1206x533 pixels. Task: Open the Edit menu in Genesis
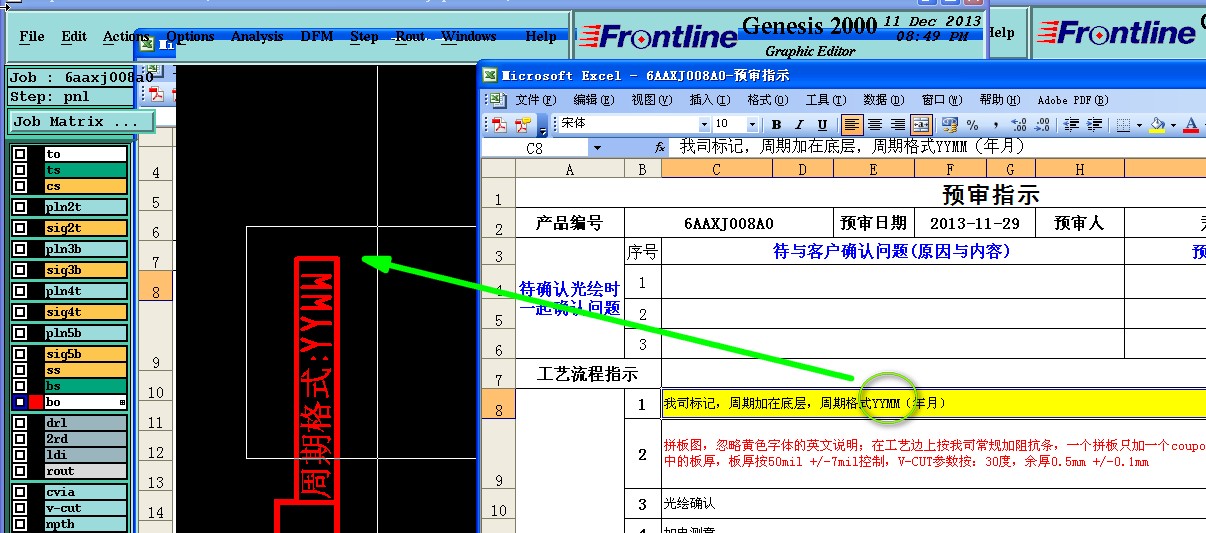tap(74, 36)
